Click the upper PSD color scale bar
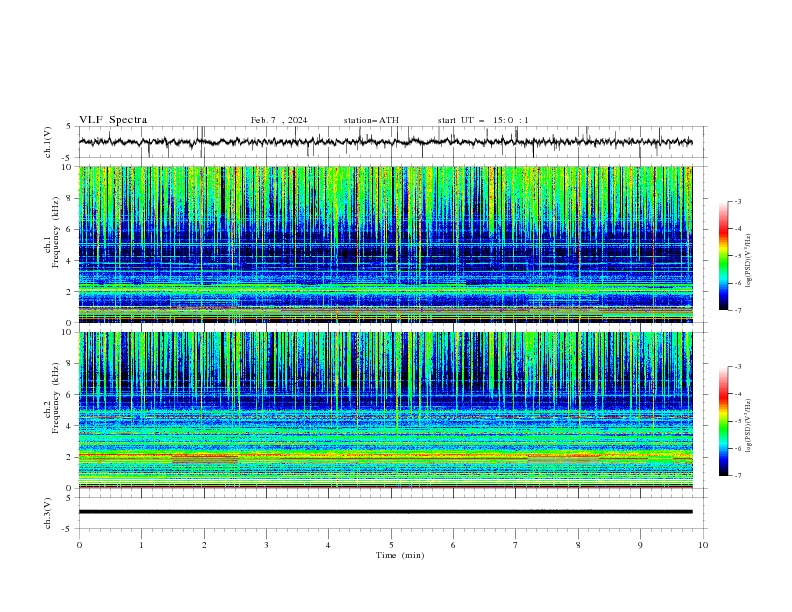 (723, 256)
